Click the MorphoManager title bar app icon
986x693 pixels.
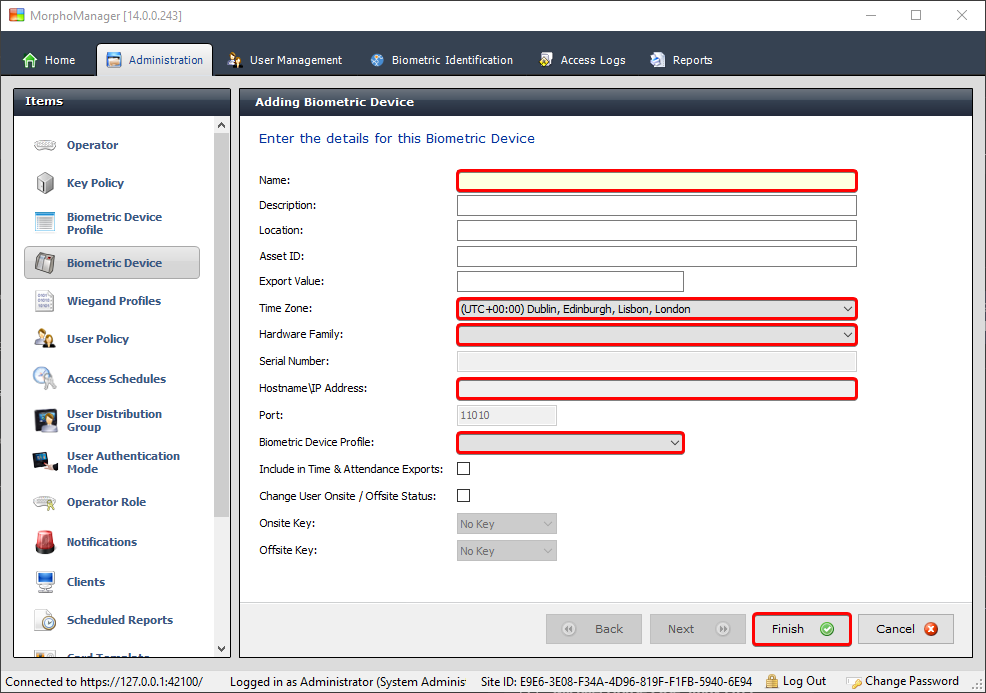click(x=16, y=15)
